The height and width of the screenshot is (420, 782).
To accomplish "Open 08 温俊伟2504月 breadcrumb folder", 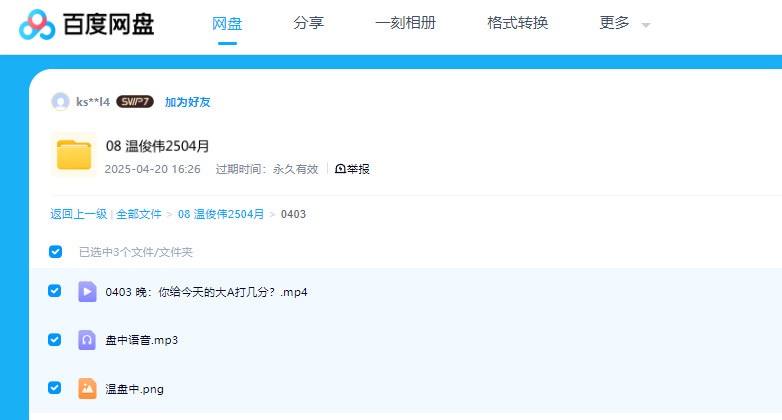I will 221,214.
